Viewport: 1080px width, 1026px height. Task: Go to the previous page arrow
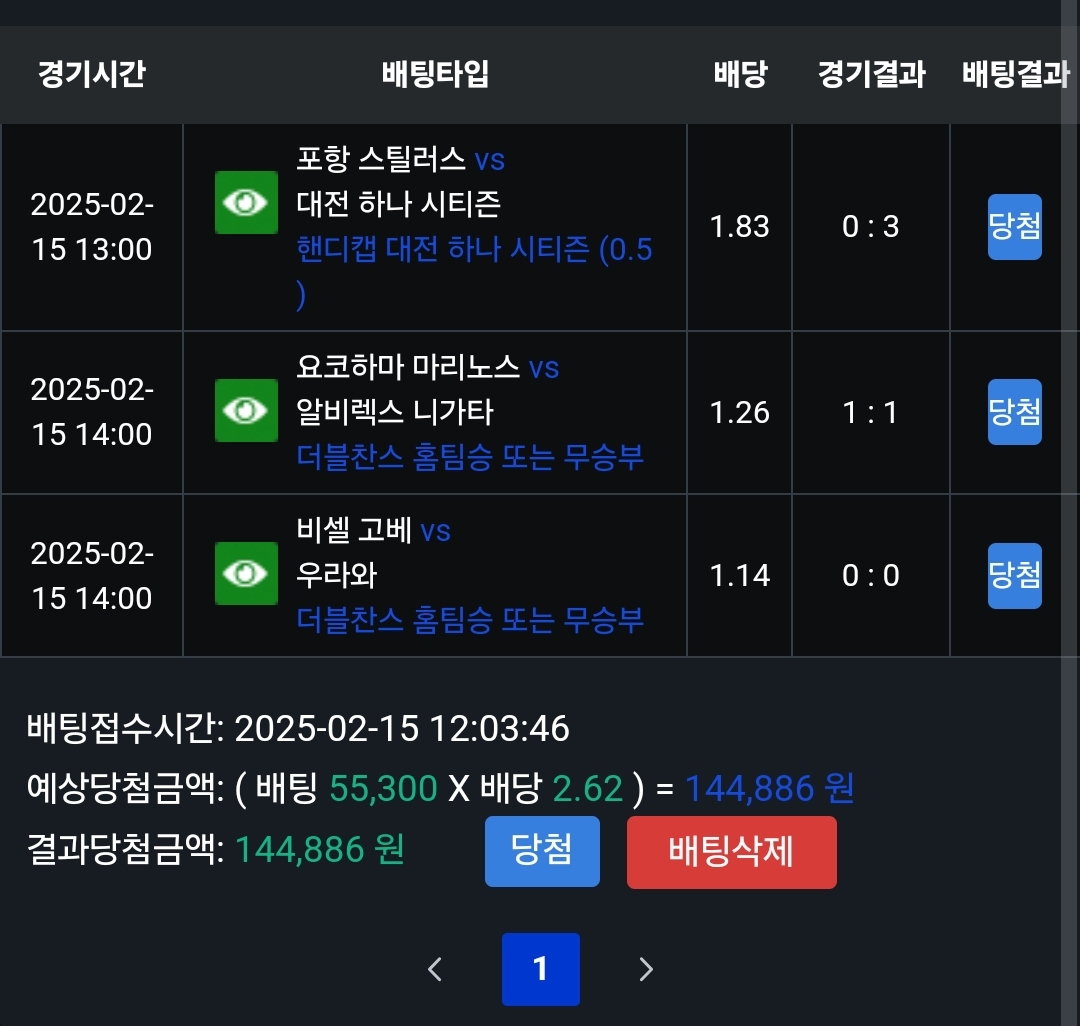click(x=435, y=969)
